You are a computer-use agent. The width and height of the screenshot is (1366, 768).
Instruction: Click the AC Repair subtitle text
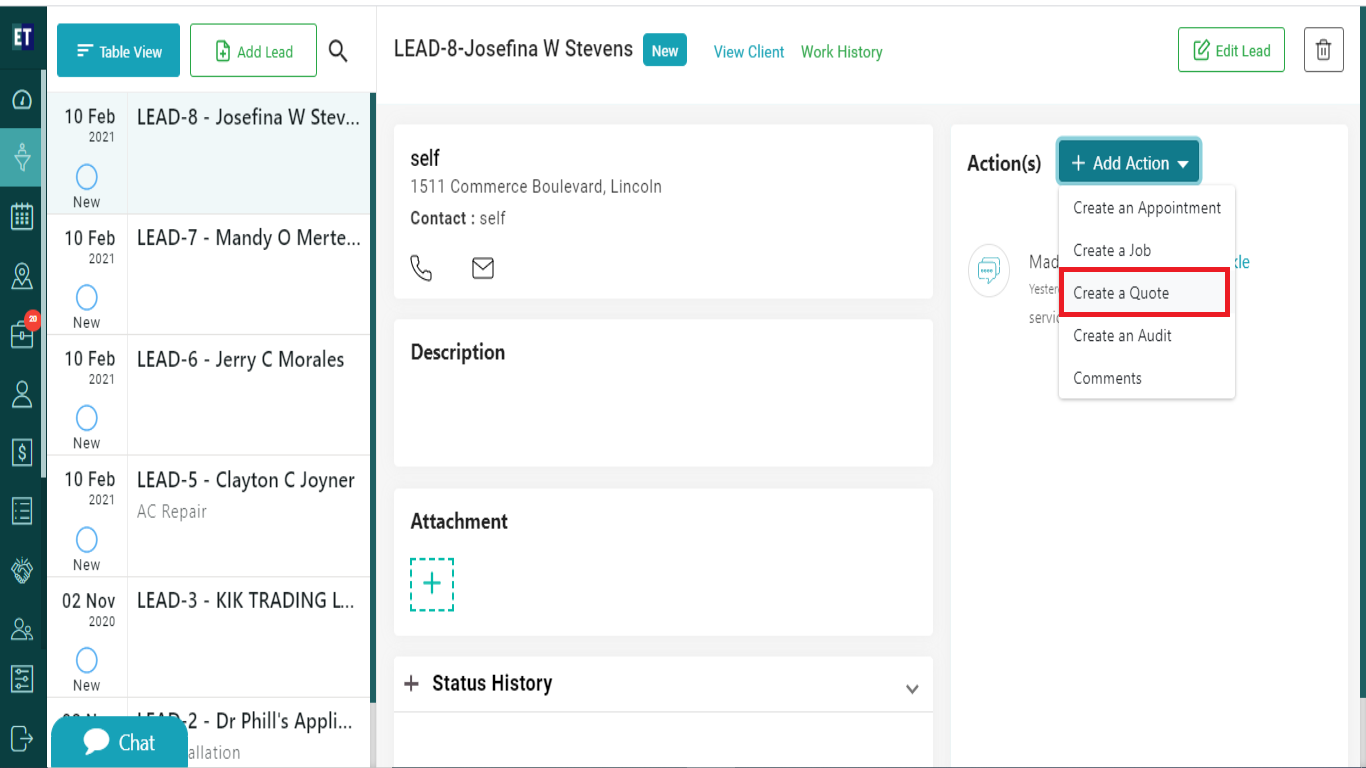pos(172,512)
